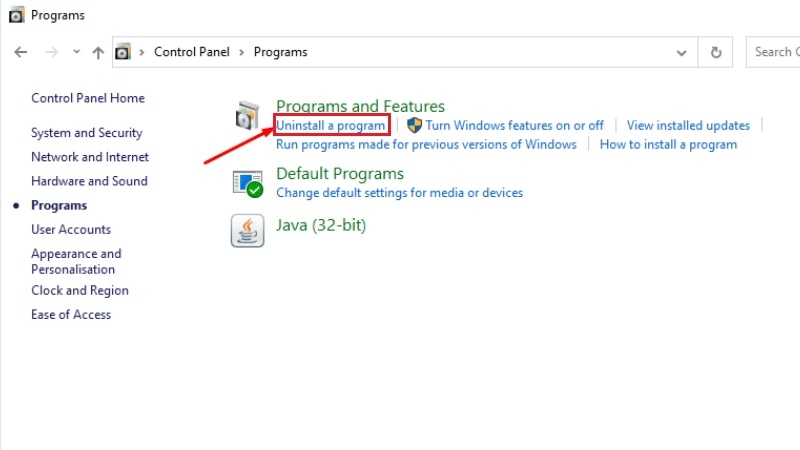800x450 pixels.
Task: Select Control Panel breadcrumb in address bar
Action: tap(192, 52)
